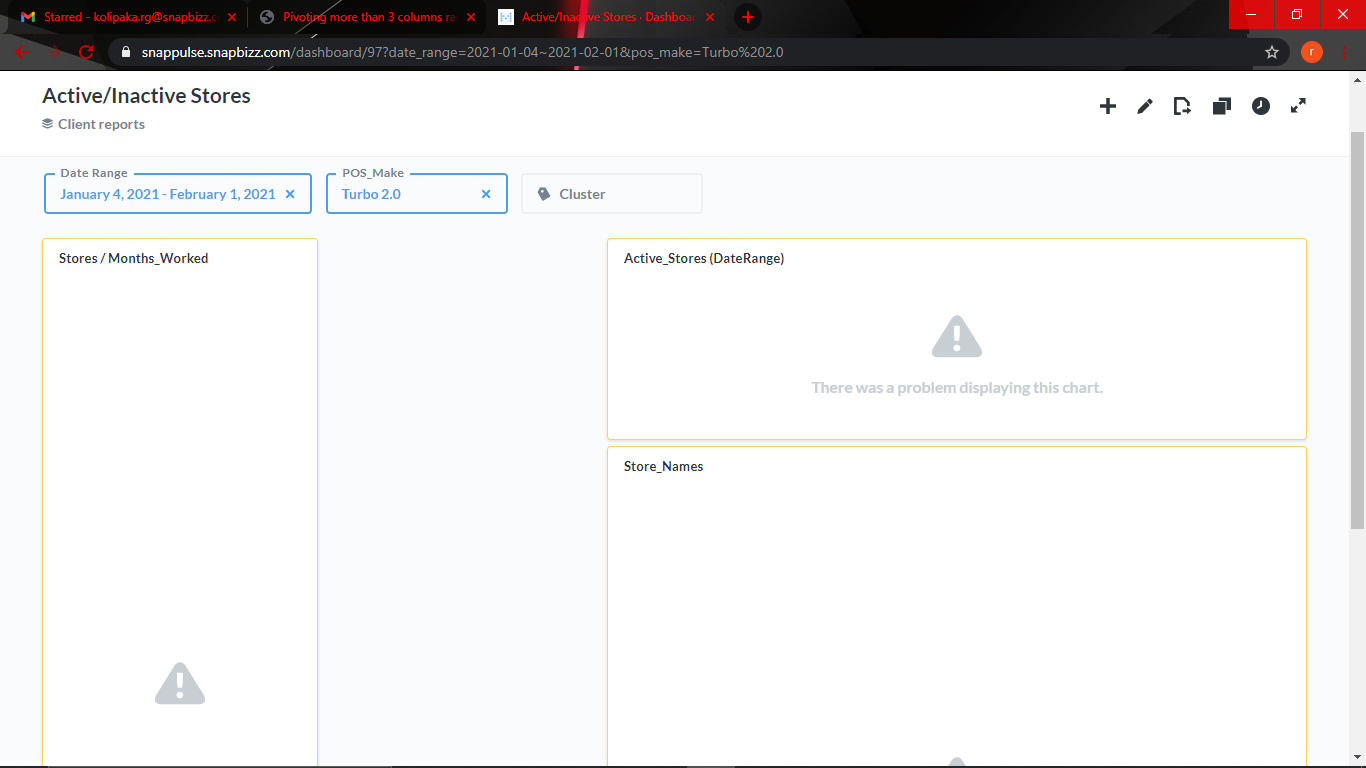This screenshot has width=1366, height=768.
Task: Open the refresh schedule clock icon
Action: (x=1261, y=106)
